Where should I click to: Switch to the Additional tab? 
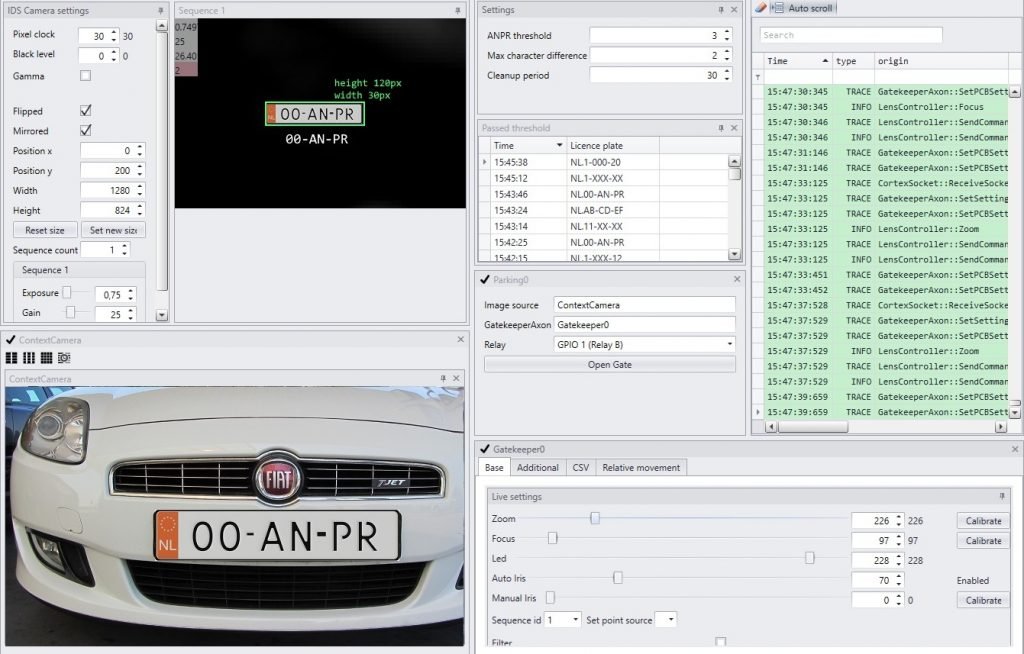click(537, 468)
